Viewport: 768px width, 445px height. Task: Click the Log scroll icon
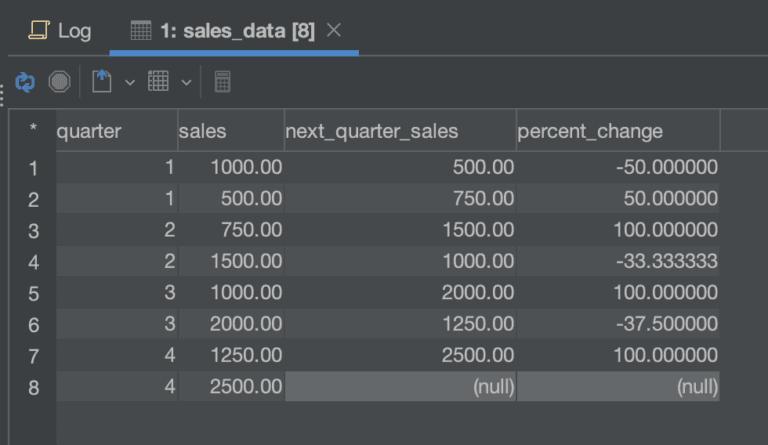(x=39, y=30)
